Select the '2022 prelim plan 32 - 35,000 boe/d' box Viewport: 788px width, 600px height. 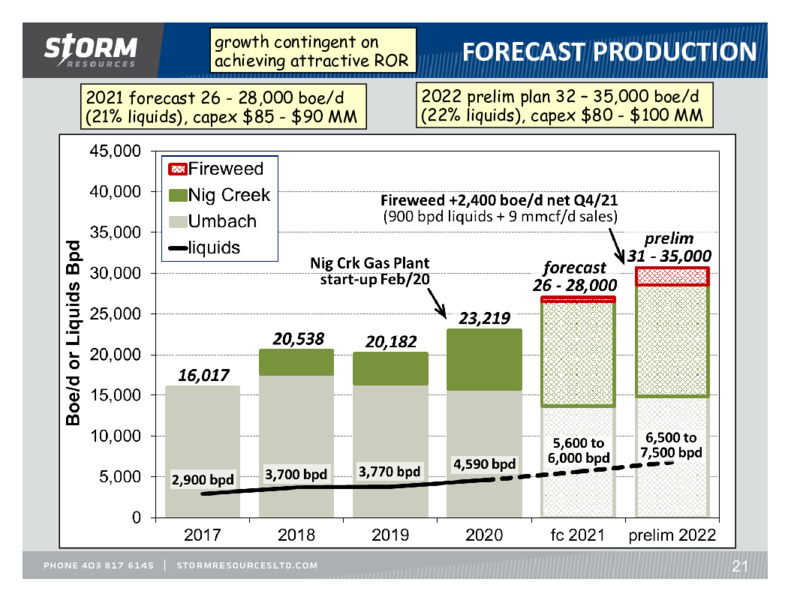pyautogui.click(x=564, y=106)
